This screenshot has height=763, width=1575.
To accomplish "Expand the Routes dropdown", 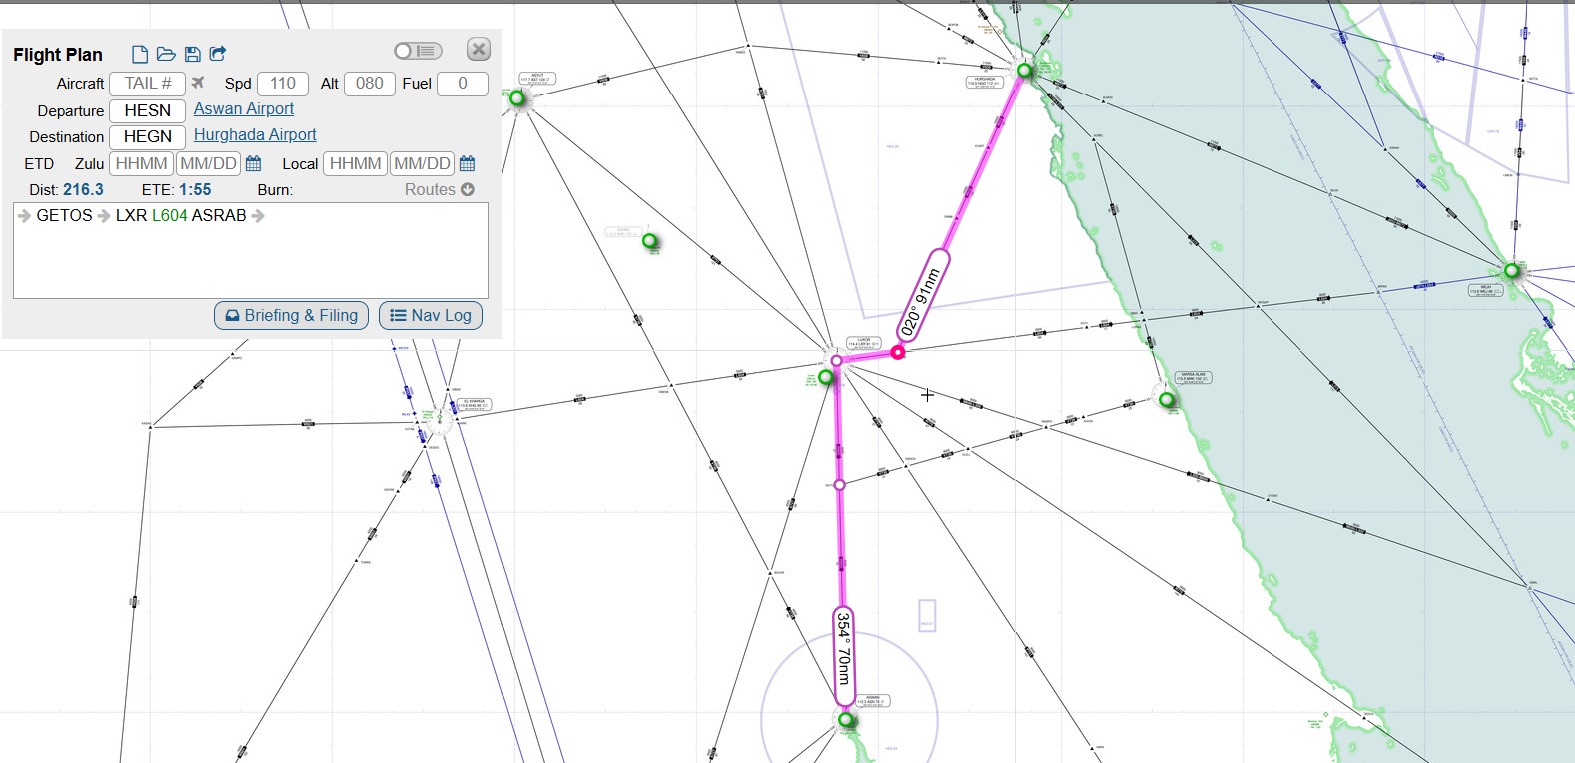I will (439, 189).
